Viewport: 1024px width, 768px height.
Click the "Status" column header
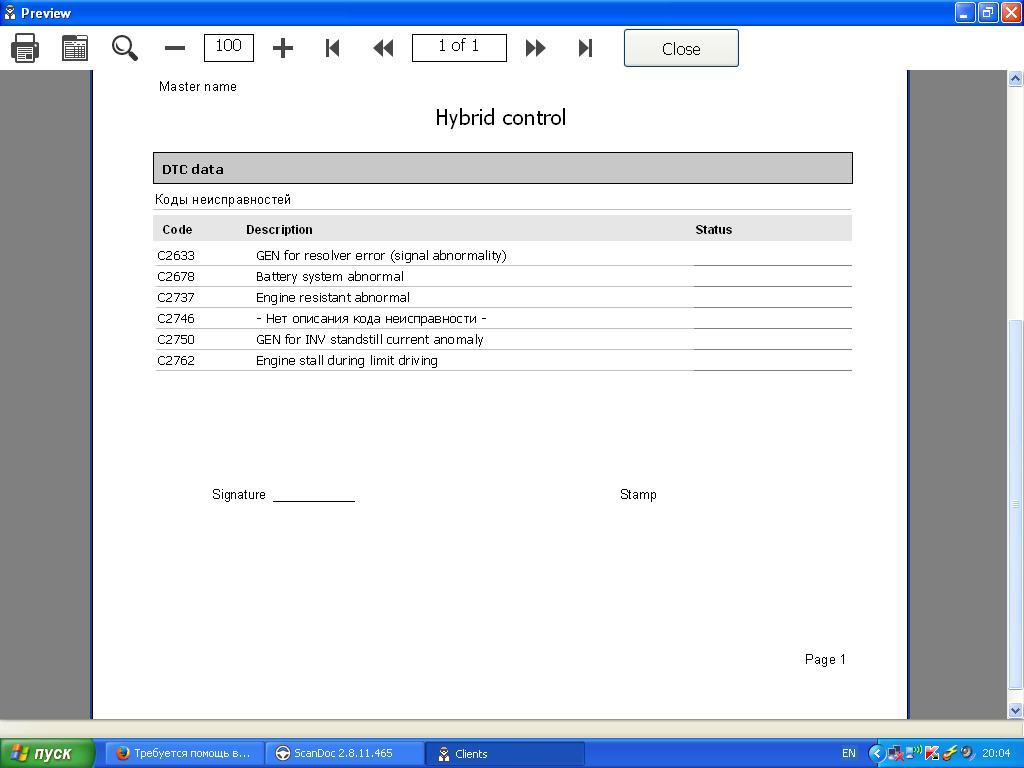coord(714,229)
